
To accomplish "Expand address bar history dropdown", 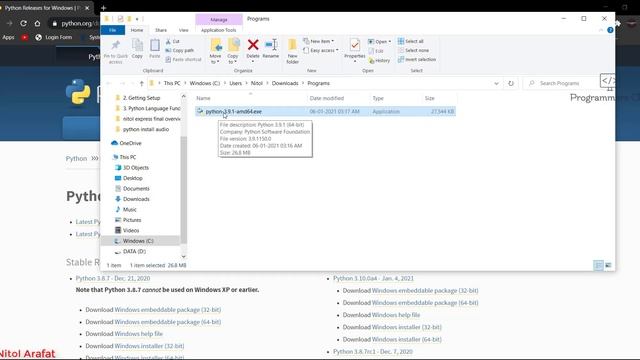I will click(496, 83).
